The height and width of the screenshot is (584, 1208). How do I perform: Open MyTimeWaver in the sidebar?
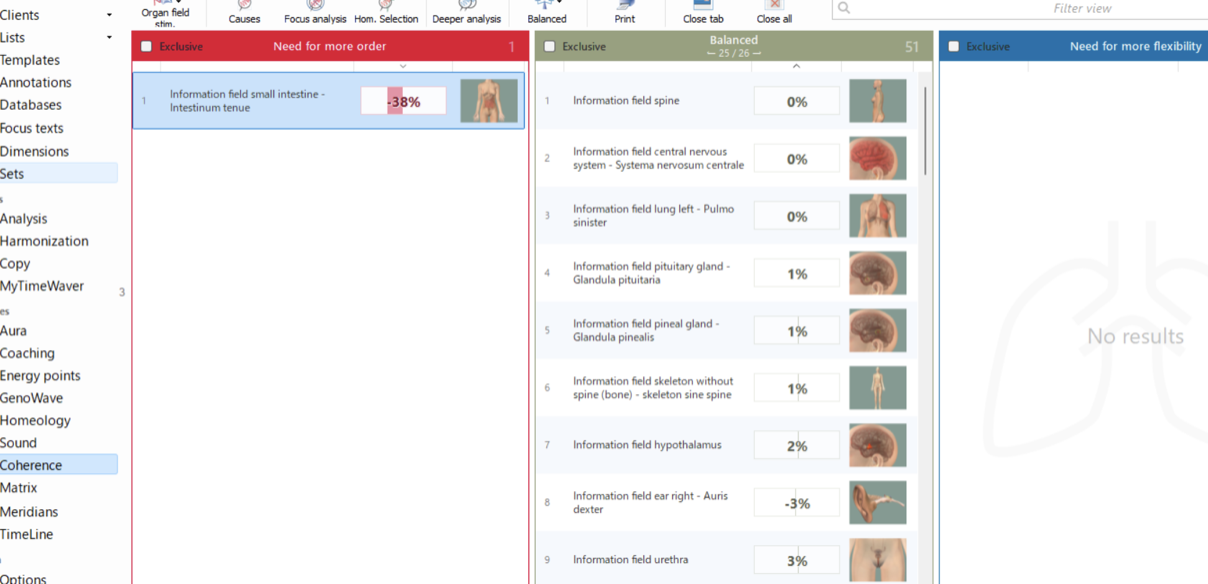42,286
